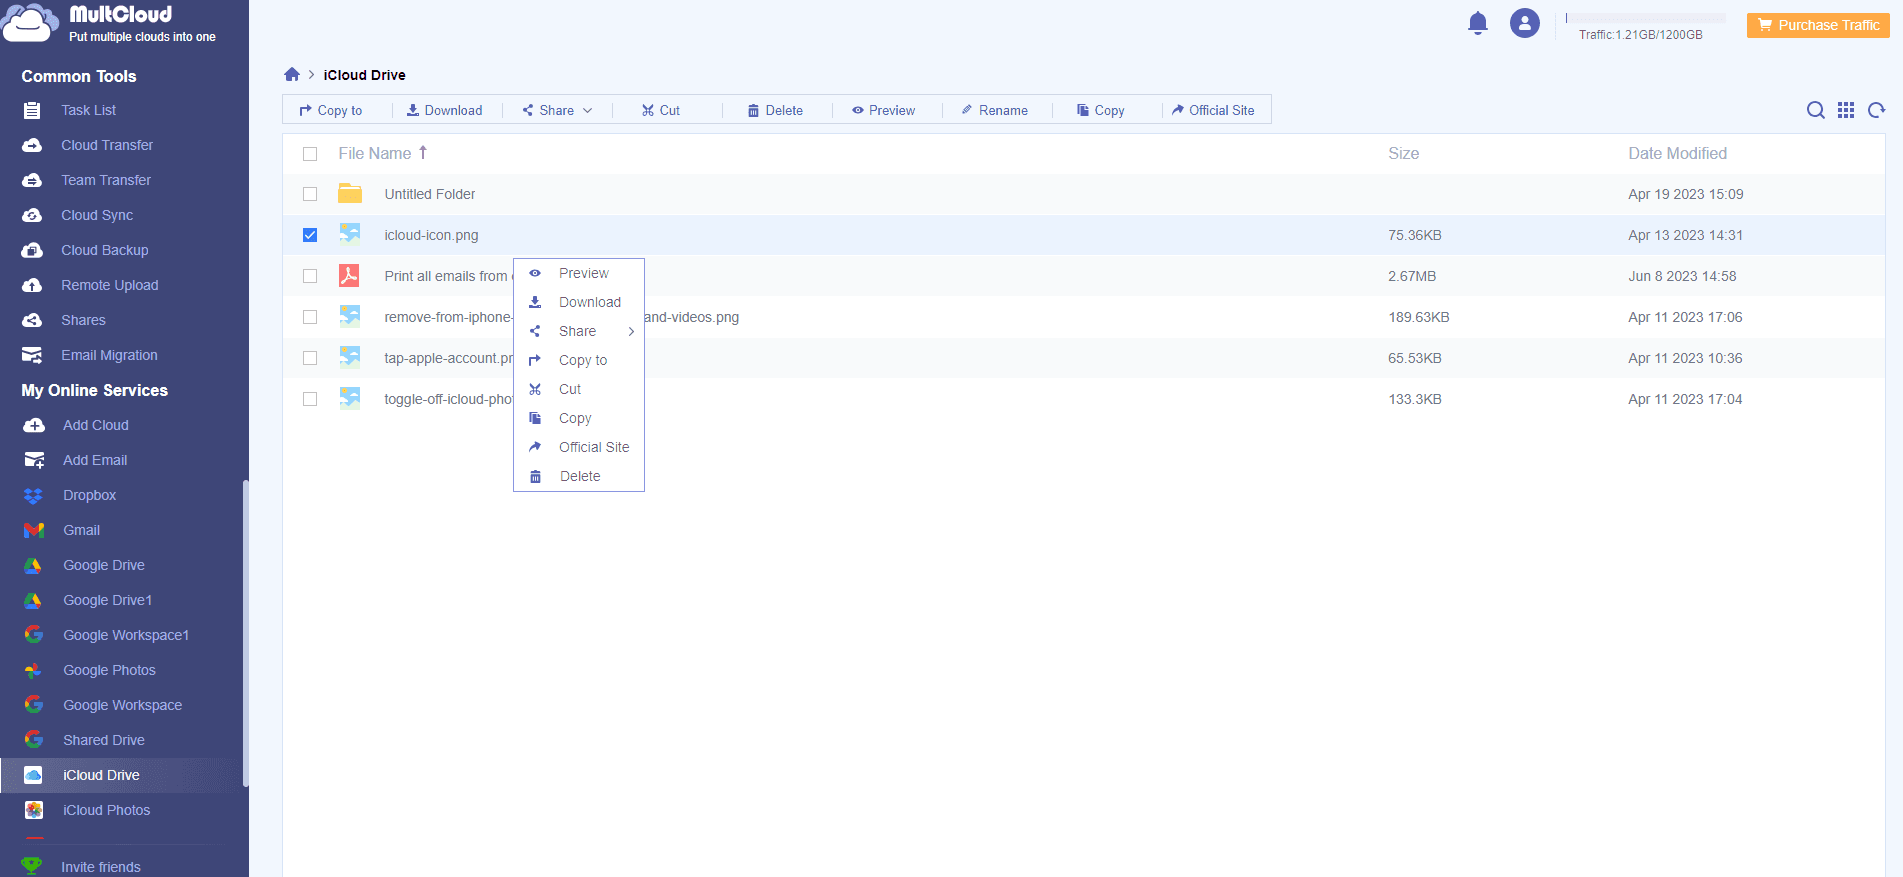The width and height of the screenshot is (1903, 877).
Task: Click the traffic usage progress bar
Action: coord(1646,18)
